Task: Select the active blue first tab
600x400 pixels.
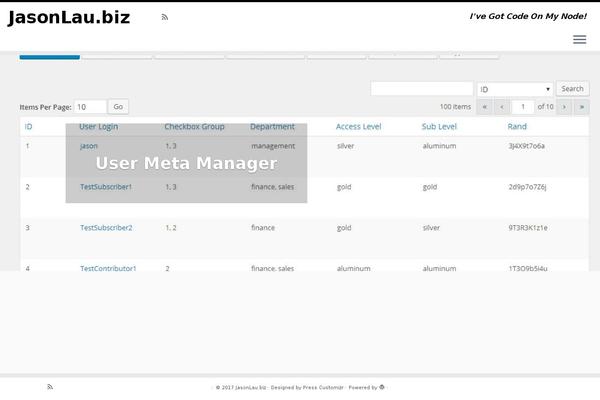Action: 50,56
